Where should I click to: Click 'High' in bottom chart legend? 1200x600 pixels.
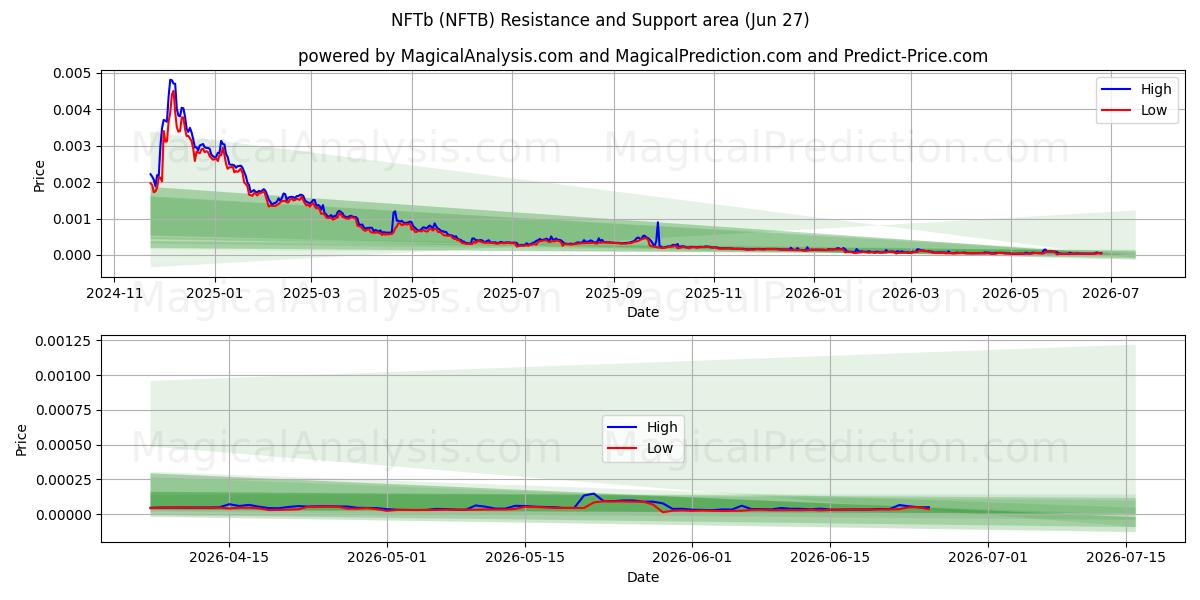pyautogui.click(x=661, y=427)
